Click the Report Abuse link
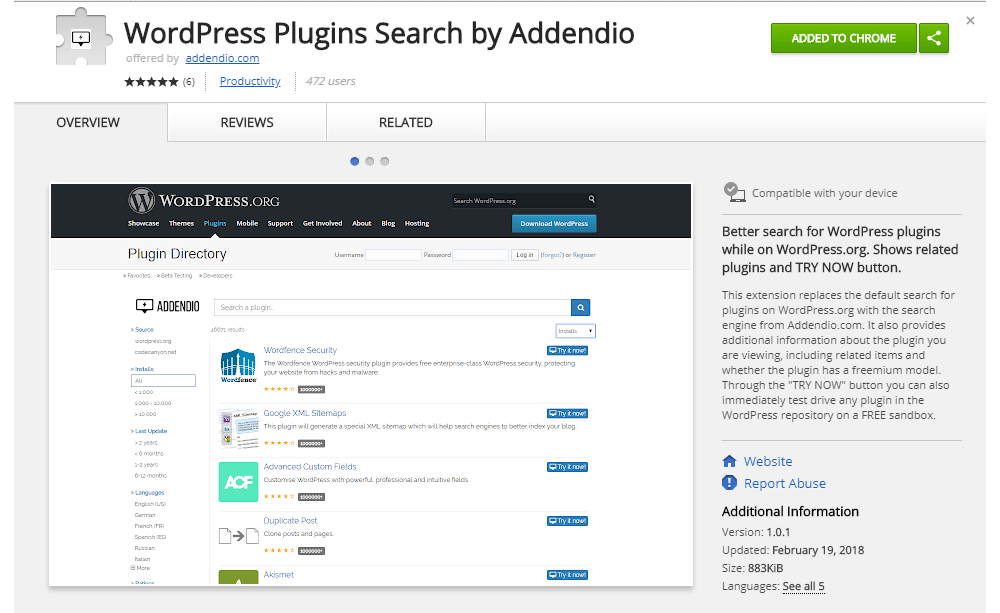Image resolution: width=1000 pixels, height=613 pixels. coord(784,484)
